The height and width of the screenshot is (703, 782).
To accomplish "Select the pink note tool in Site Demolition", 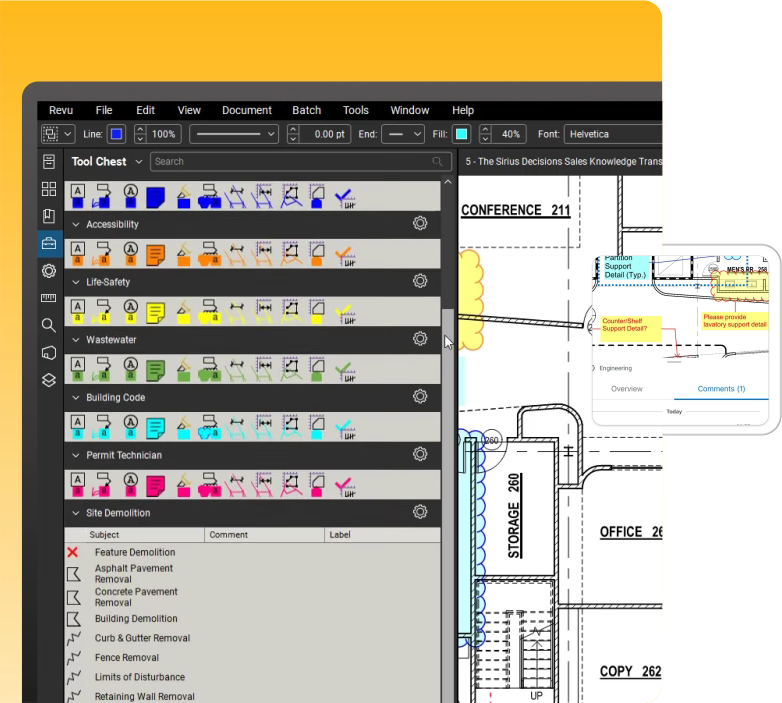I will tap(156, 486).
